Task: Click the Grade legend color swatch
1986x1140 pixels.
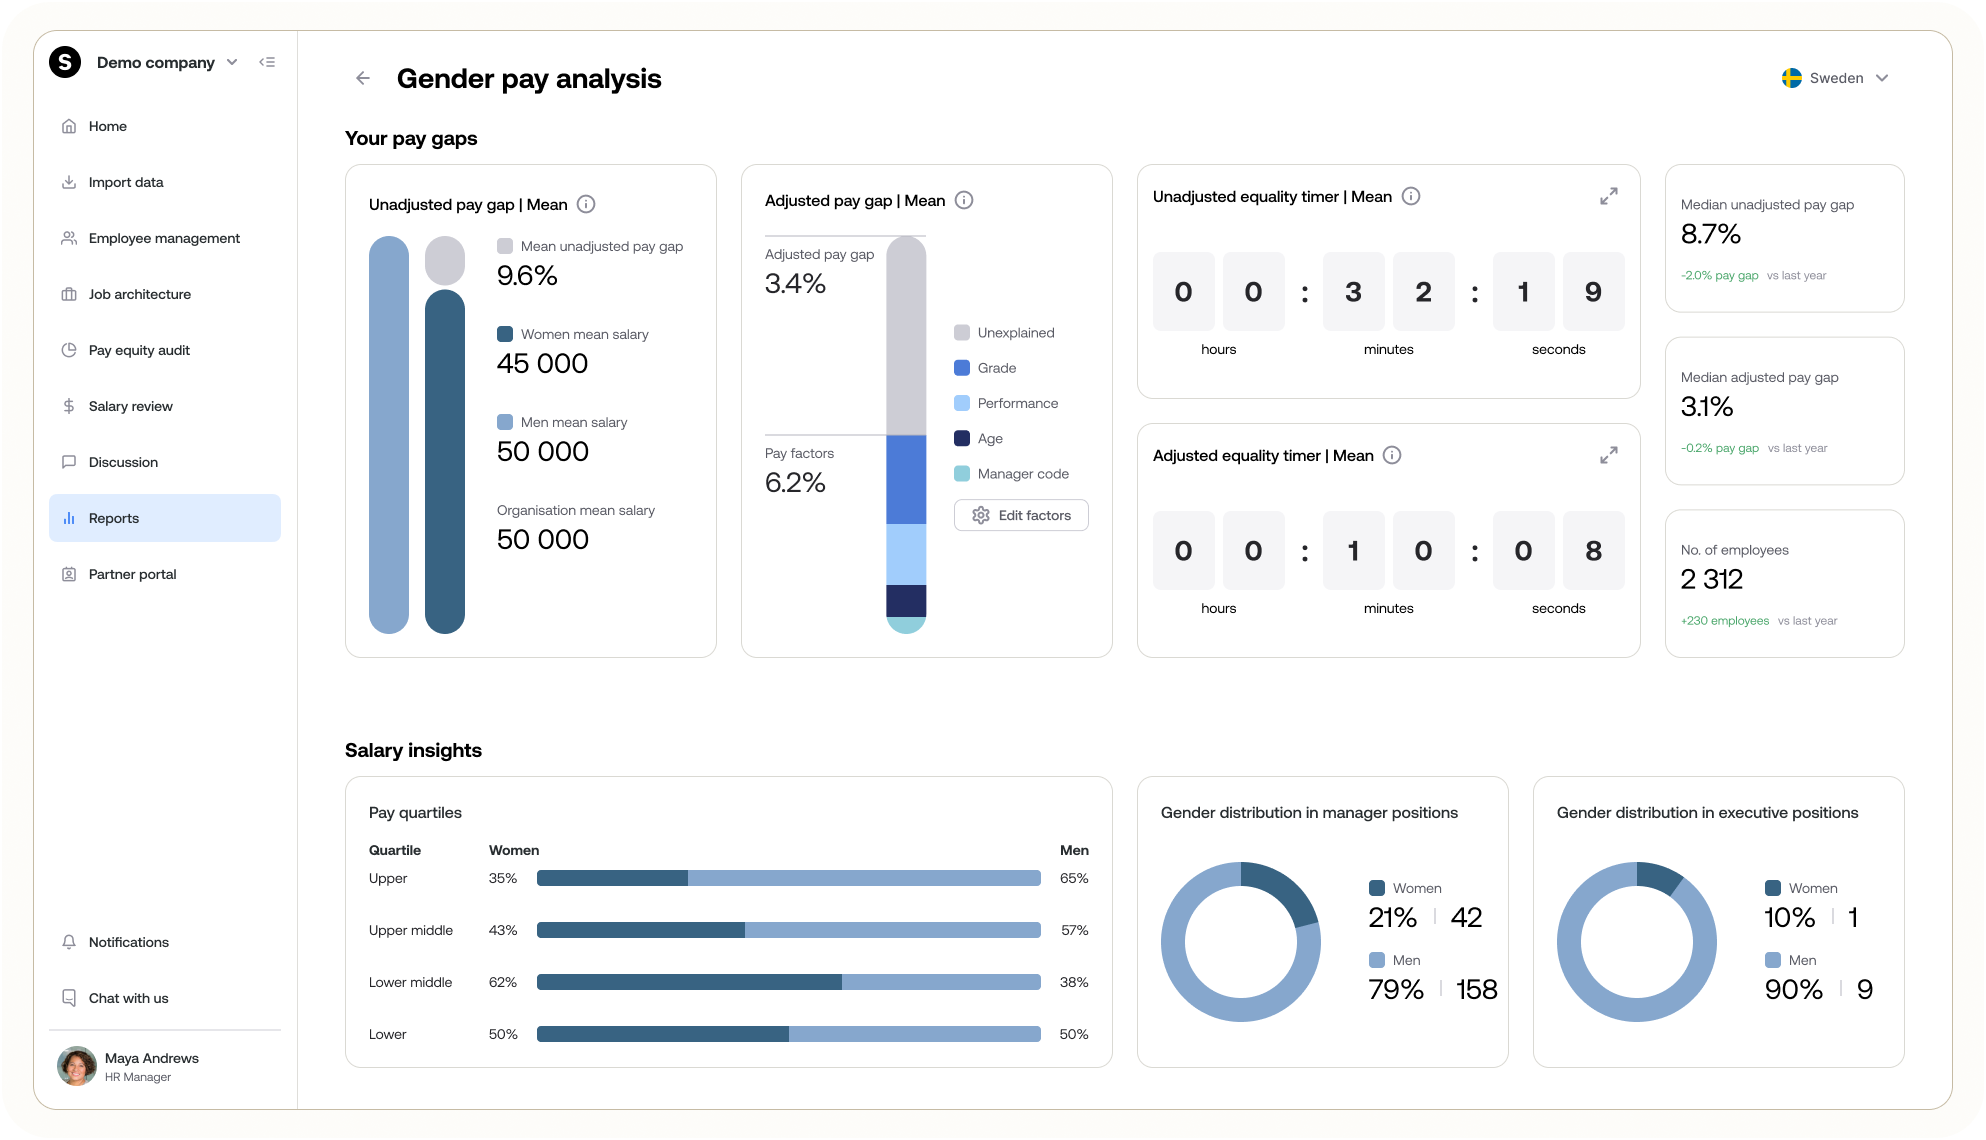Action: [962, 368]
